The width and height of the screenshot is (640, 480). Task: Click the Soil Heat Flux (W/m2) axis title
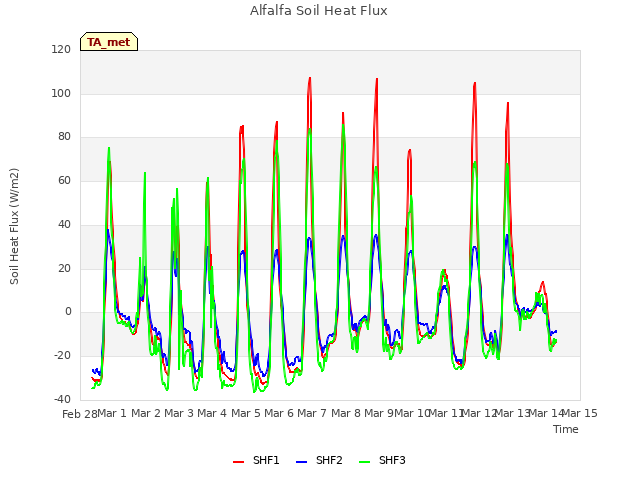[x=14, y=226]
